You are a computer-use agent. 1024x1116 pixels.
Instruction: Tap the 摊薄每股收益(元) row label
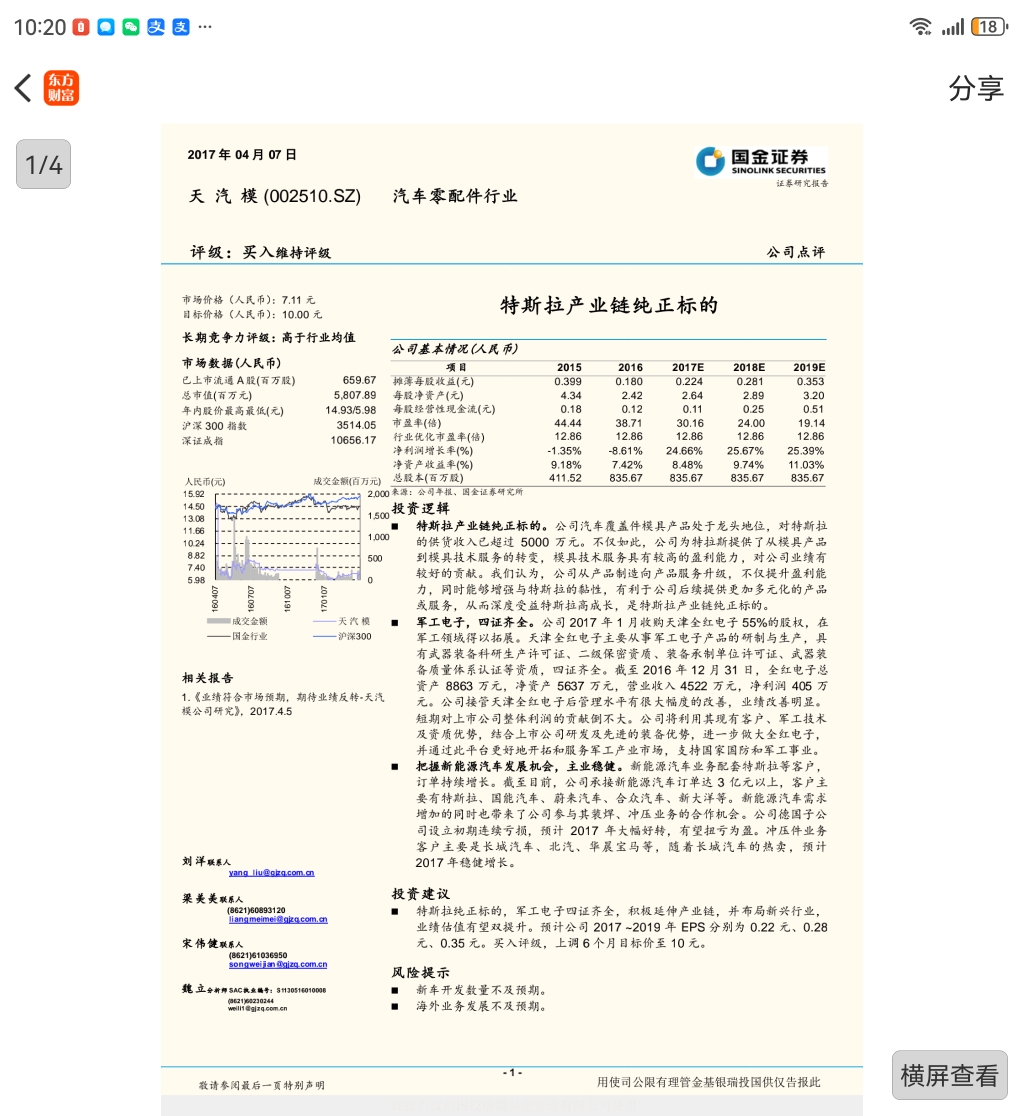pos(433,381)
